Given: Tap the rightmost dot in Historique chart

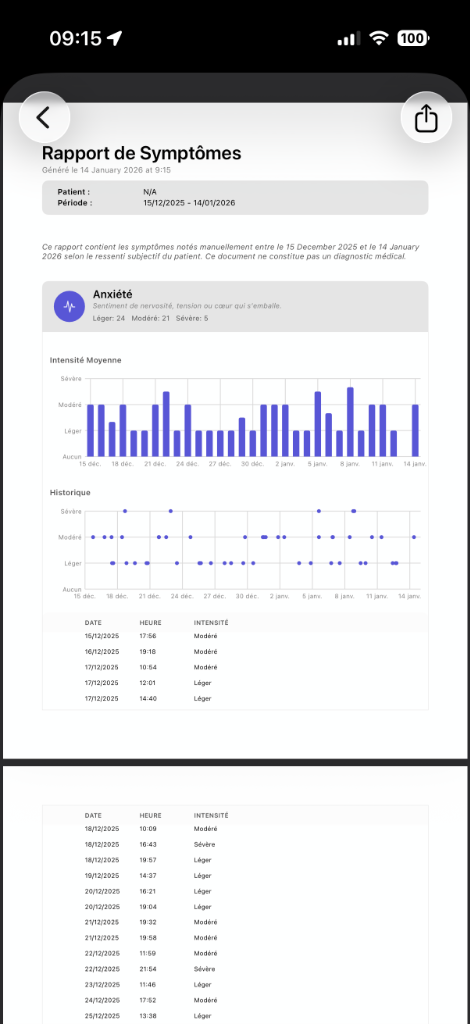Looking at the screenshot, I should click(414, 537).
